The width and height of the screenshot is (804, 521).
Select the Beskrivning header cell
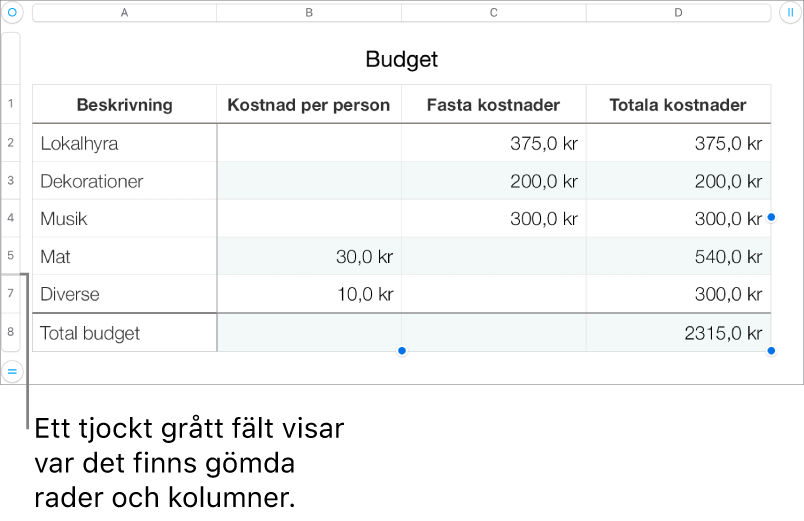click(125, 104)
